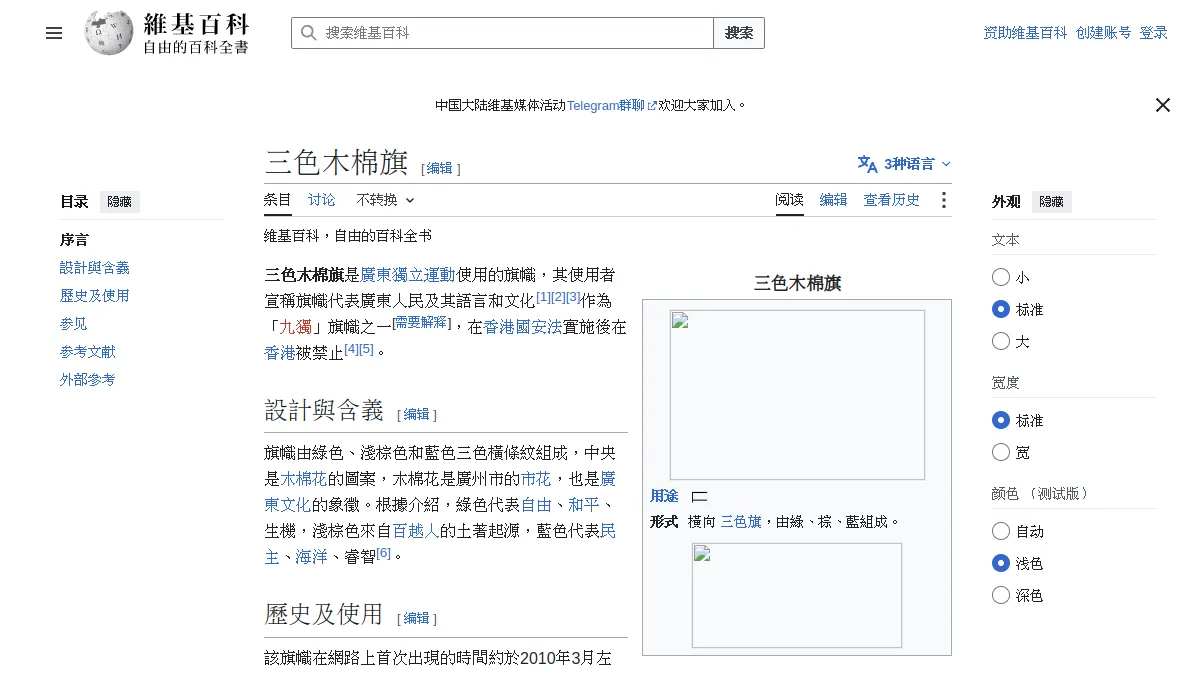Open the 编辑 edit tab

click(x=834, y=200)
